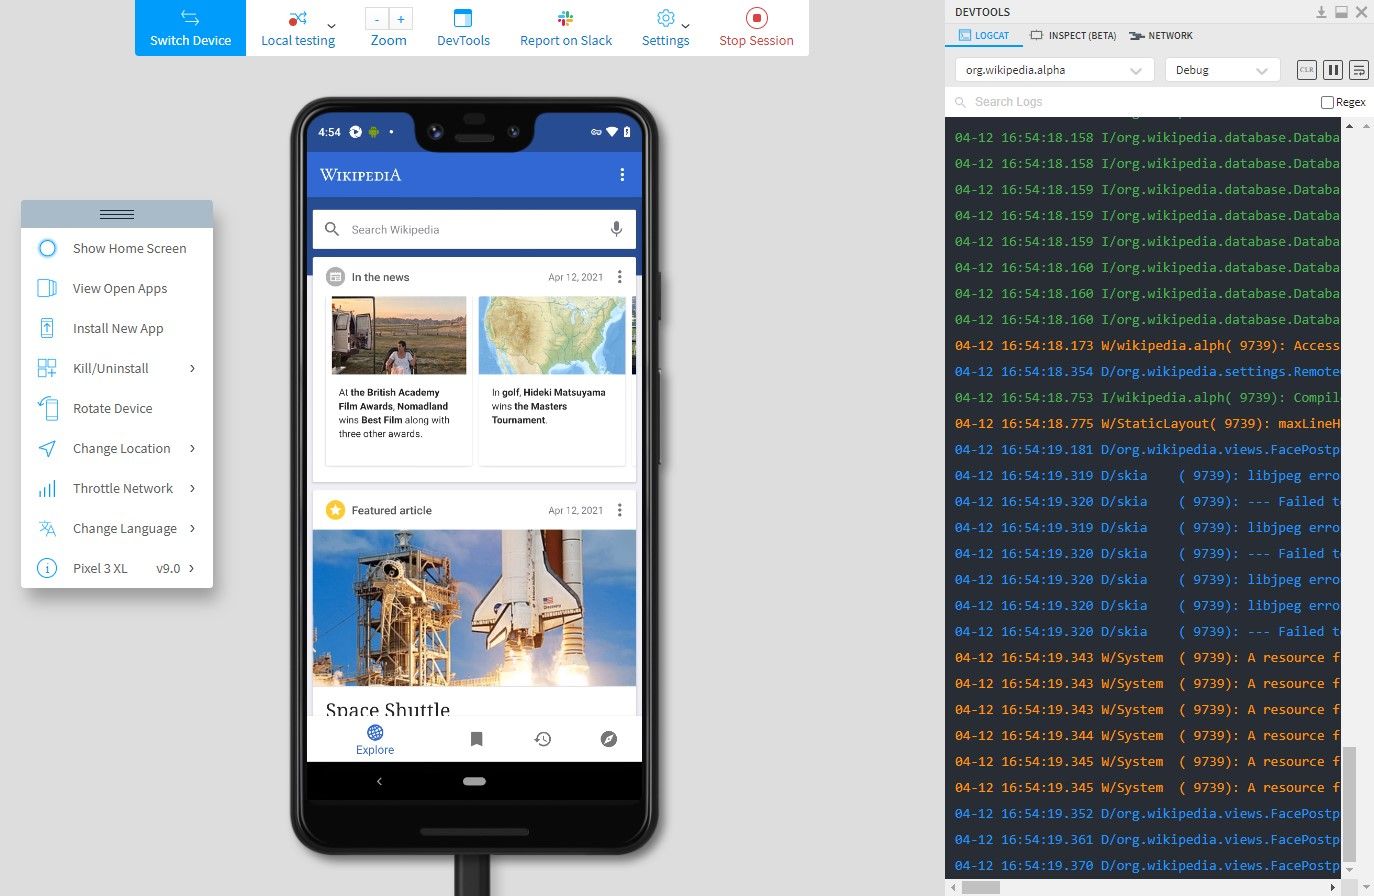Open the Nomadland news card
This screenshot has width=1374, height=896.
tap(399, 380)
